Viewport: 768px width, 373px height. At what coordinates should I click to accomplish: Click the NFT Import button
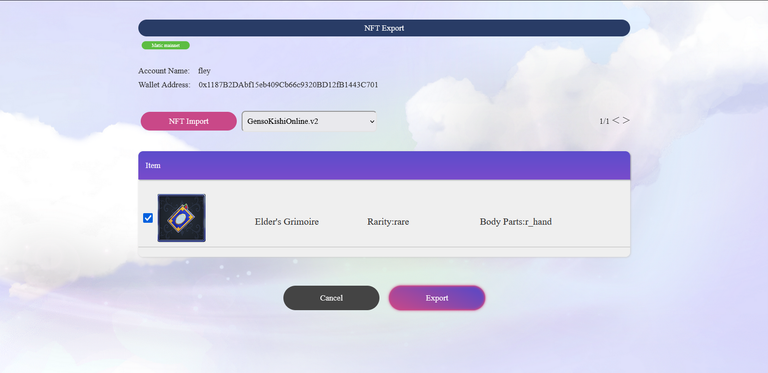coord(189,121)
